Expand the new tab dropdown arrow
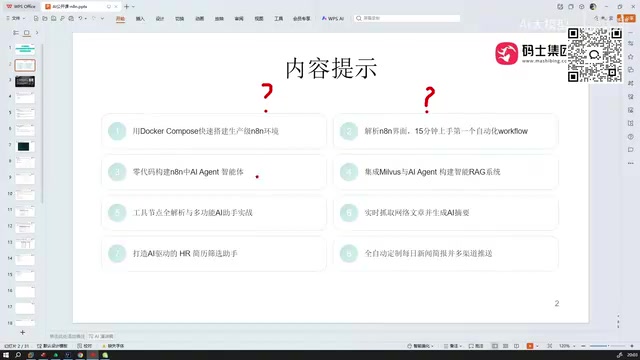This screenshot has height=360, width=640. (133, 7)
